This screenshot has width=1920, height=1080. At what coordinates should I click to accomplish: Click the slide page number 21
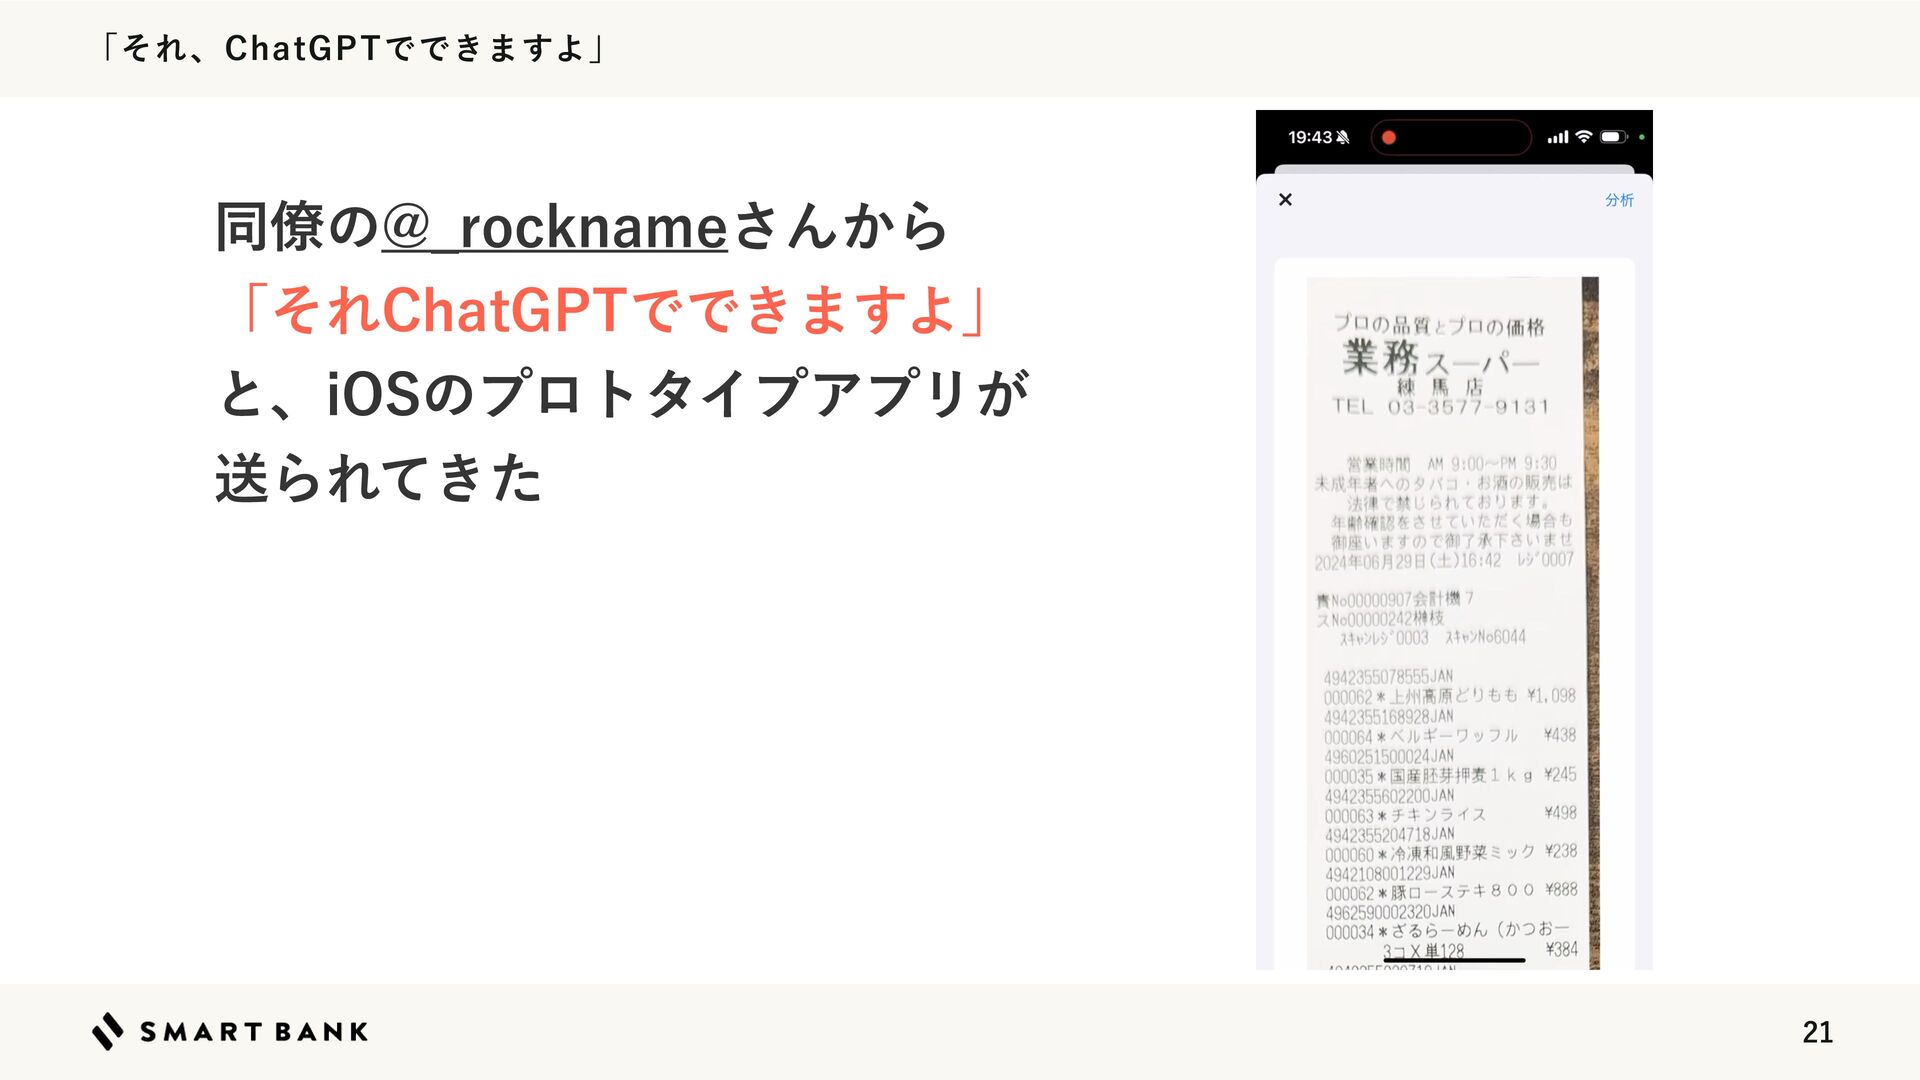click(x=1817, y=1032)
